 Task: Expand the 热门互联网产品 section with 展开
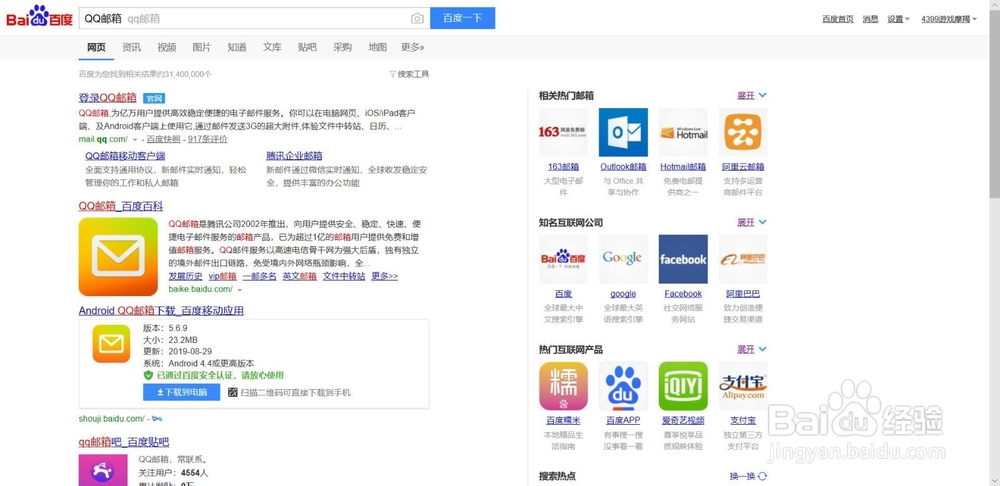click(x=752, y=349)
